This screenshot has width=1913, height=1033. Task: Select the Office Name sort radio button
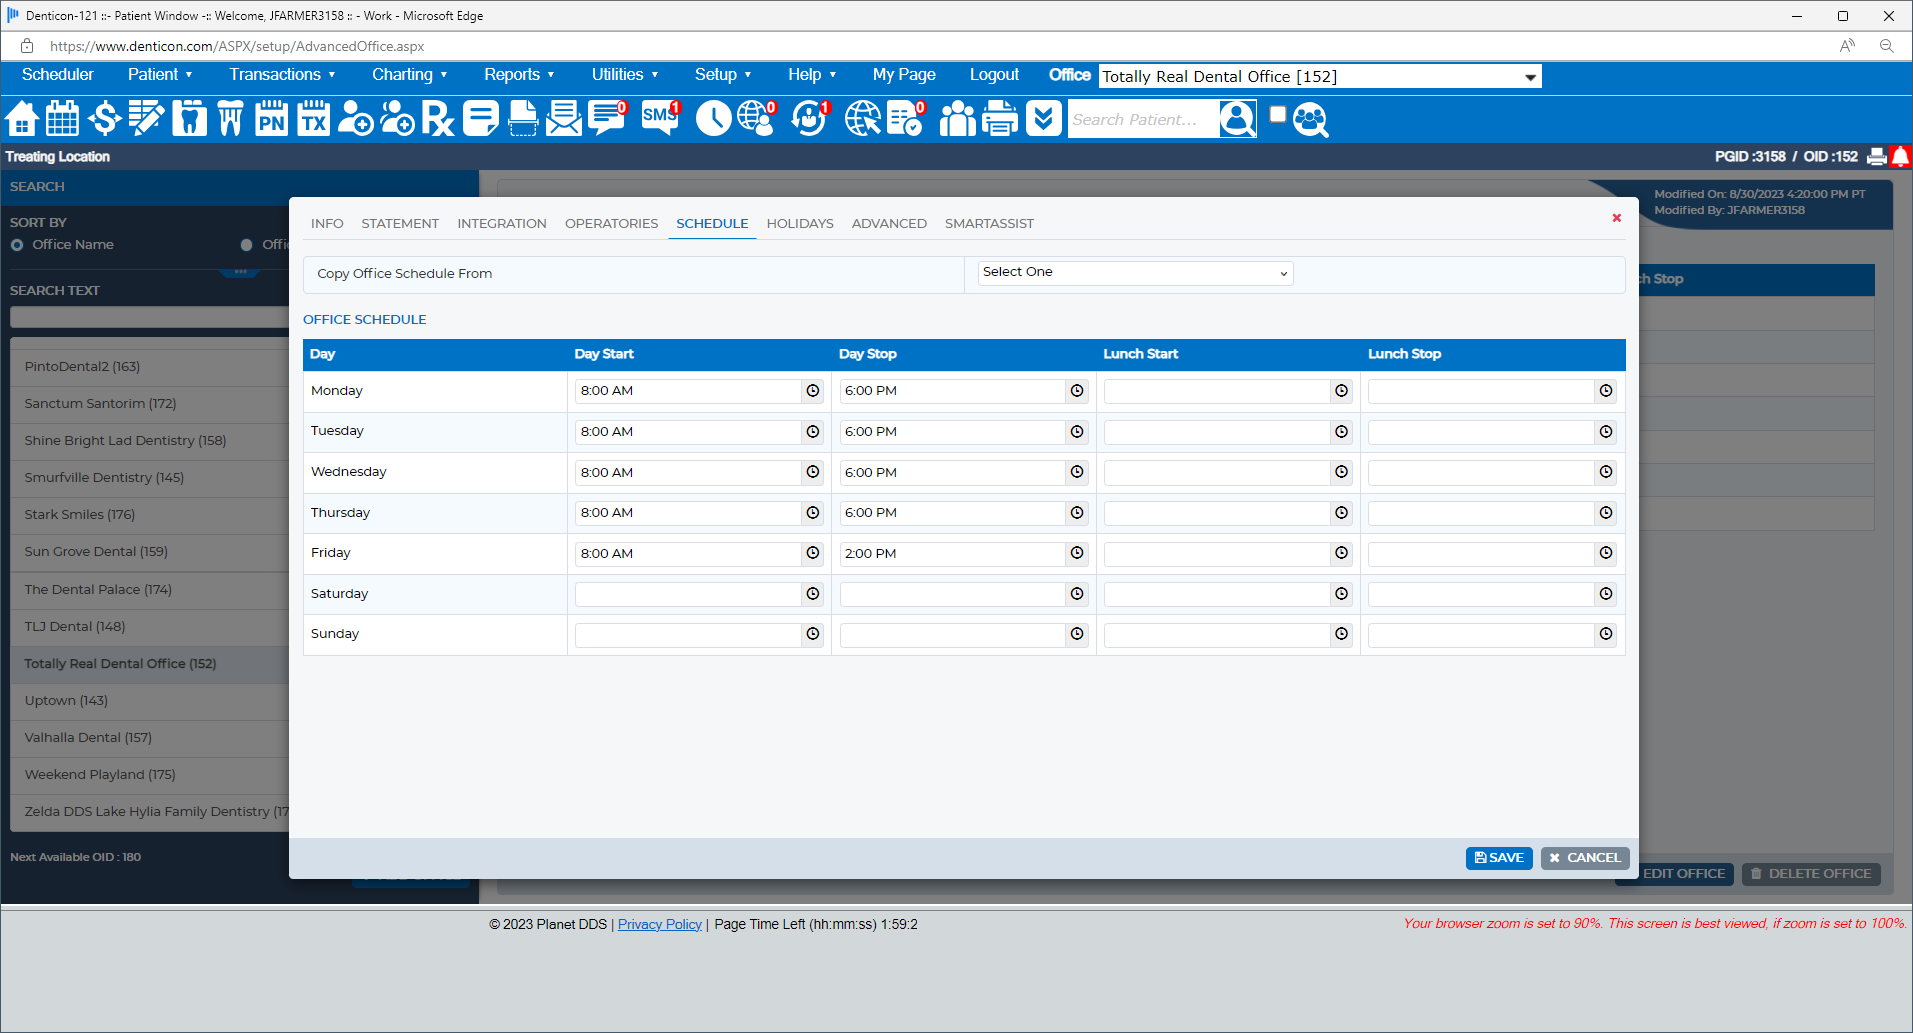[x=17, y=245]
